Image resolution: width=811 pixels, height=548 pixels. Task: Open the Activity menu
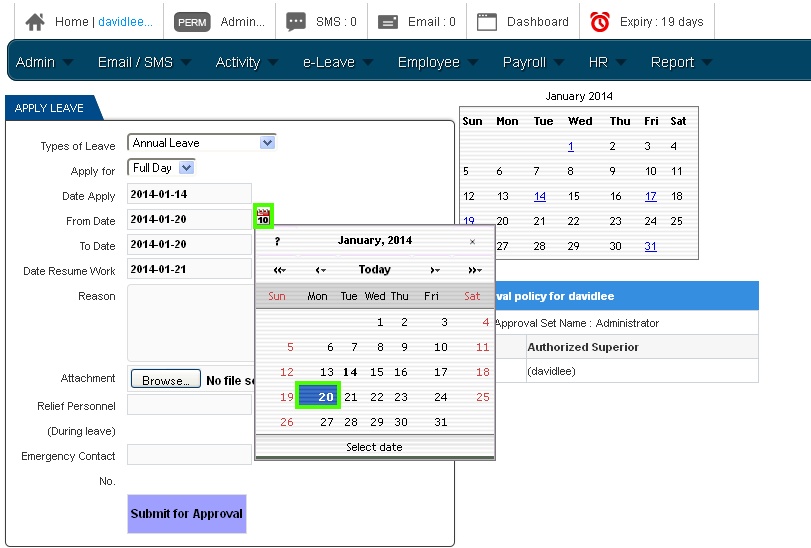pos(247,62)
